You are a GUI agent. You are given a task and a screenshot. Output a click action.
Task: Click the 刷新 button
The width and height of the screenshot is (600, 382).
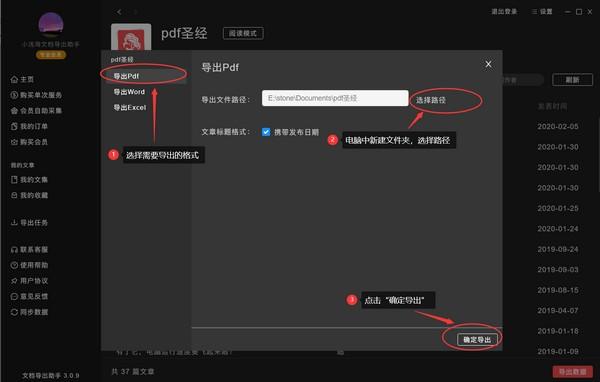click(x=572, y=80)
